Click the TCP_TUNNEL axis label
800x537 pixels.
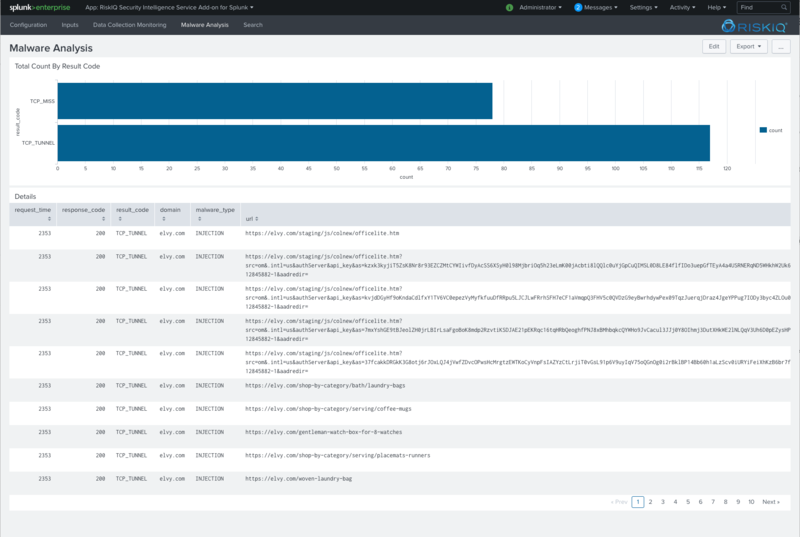[38, 143]
